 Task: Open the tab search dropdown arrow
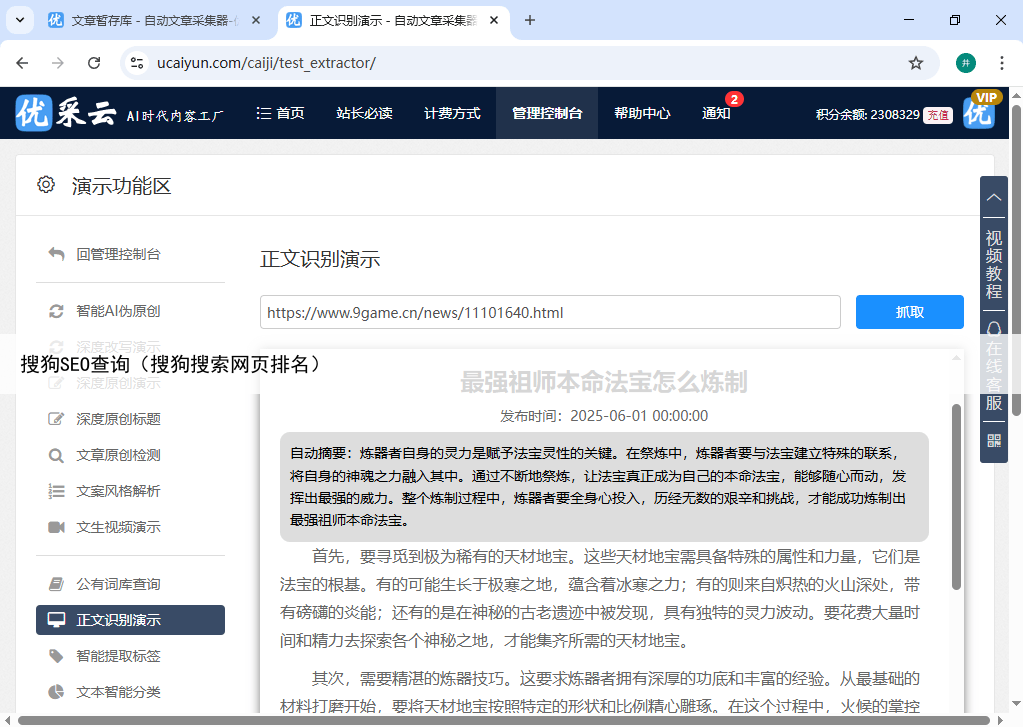[x=21, y=20]
